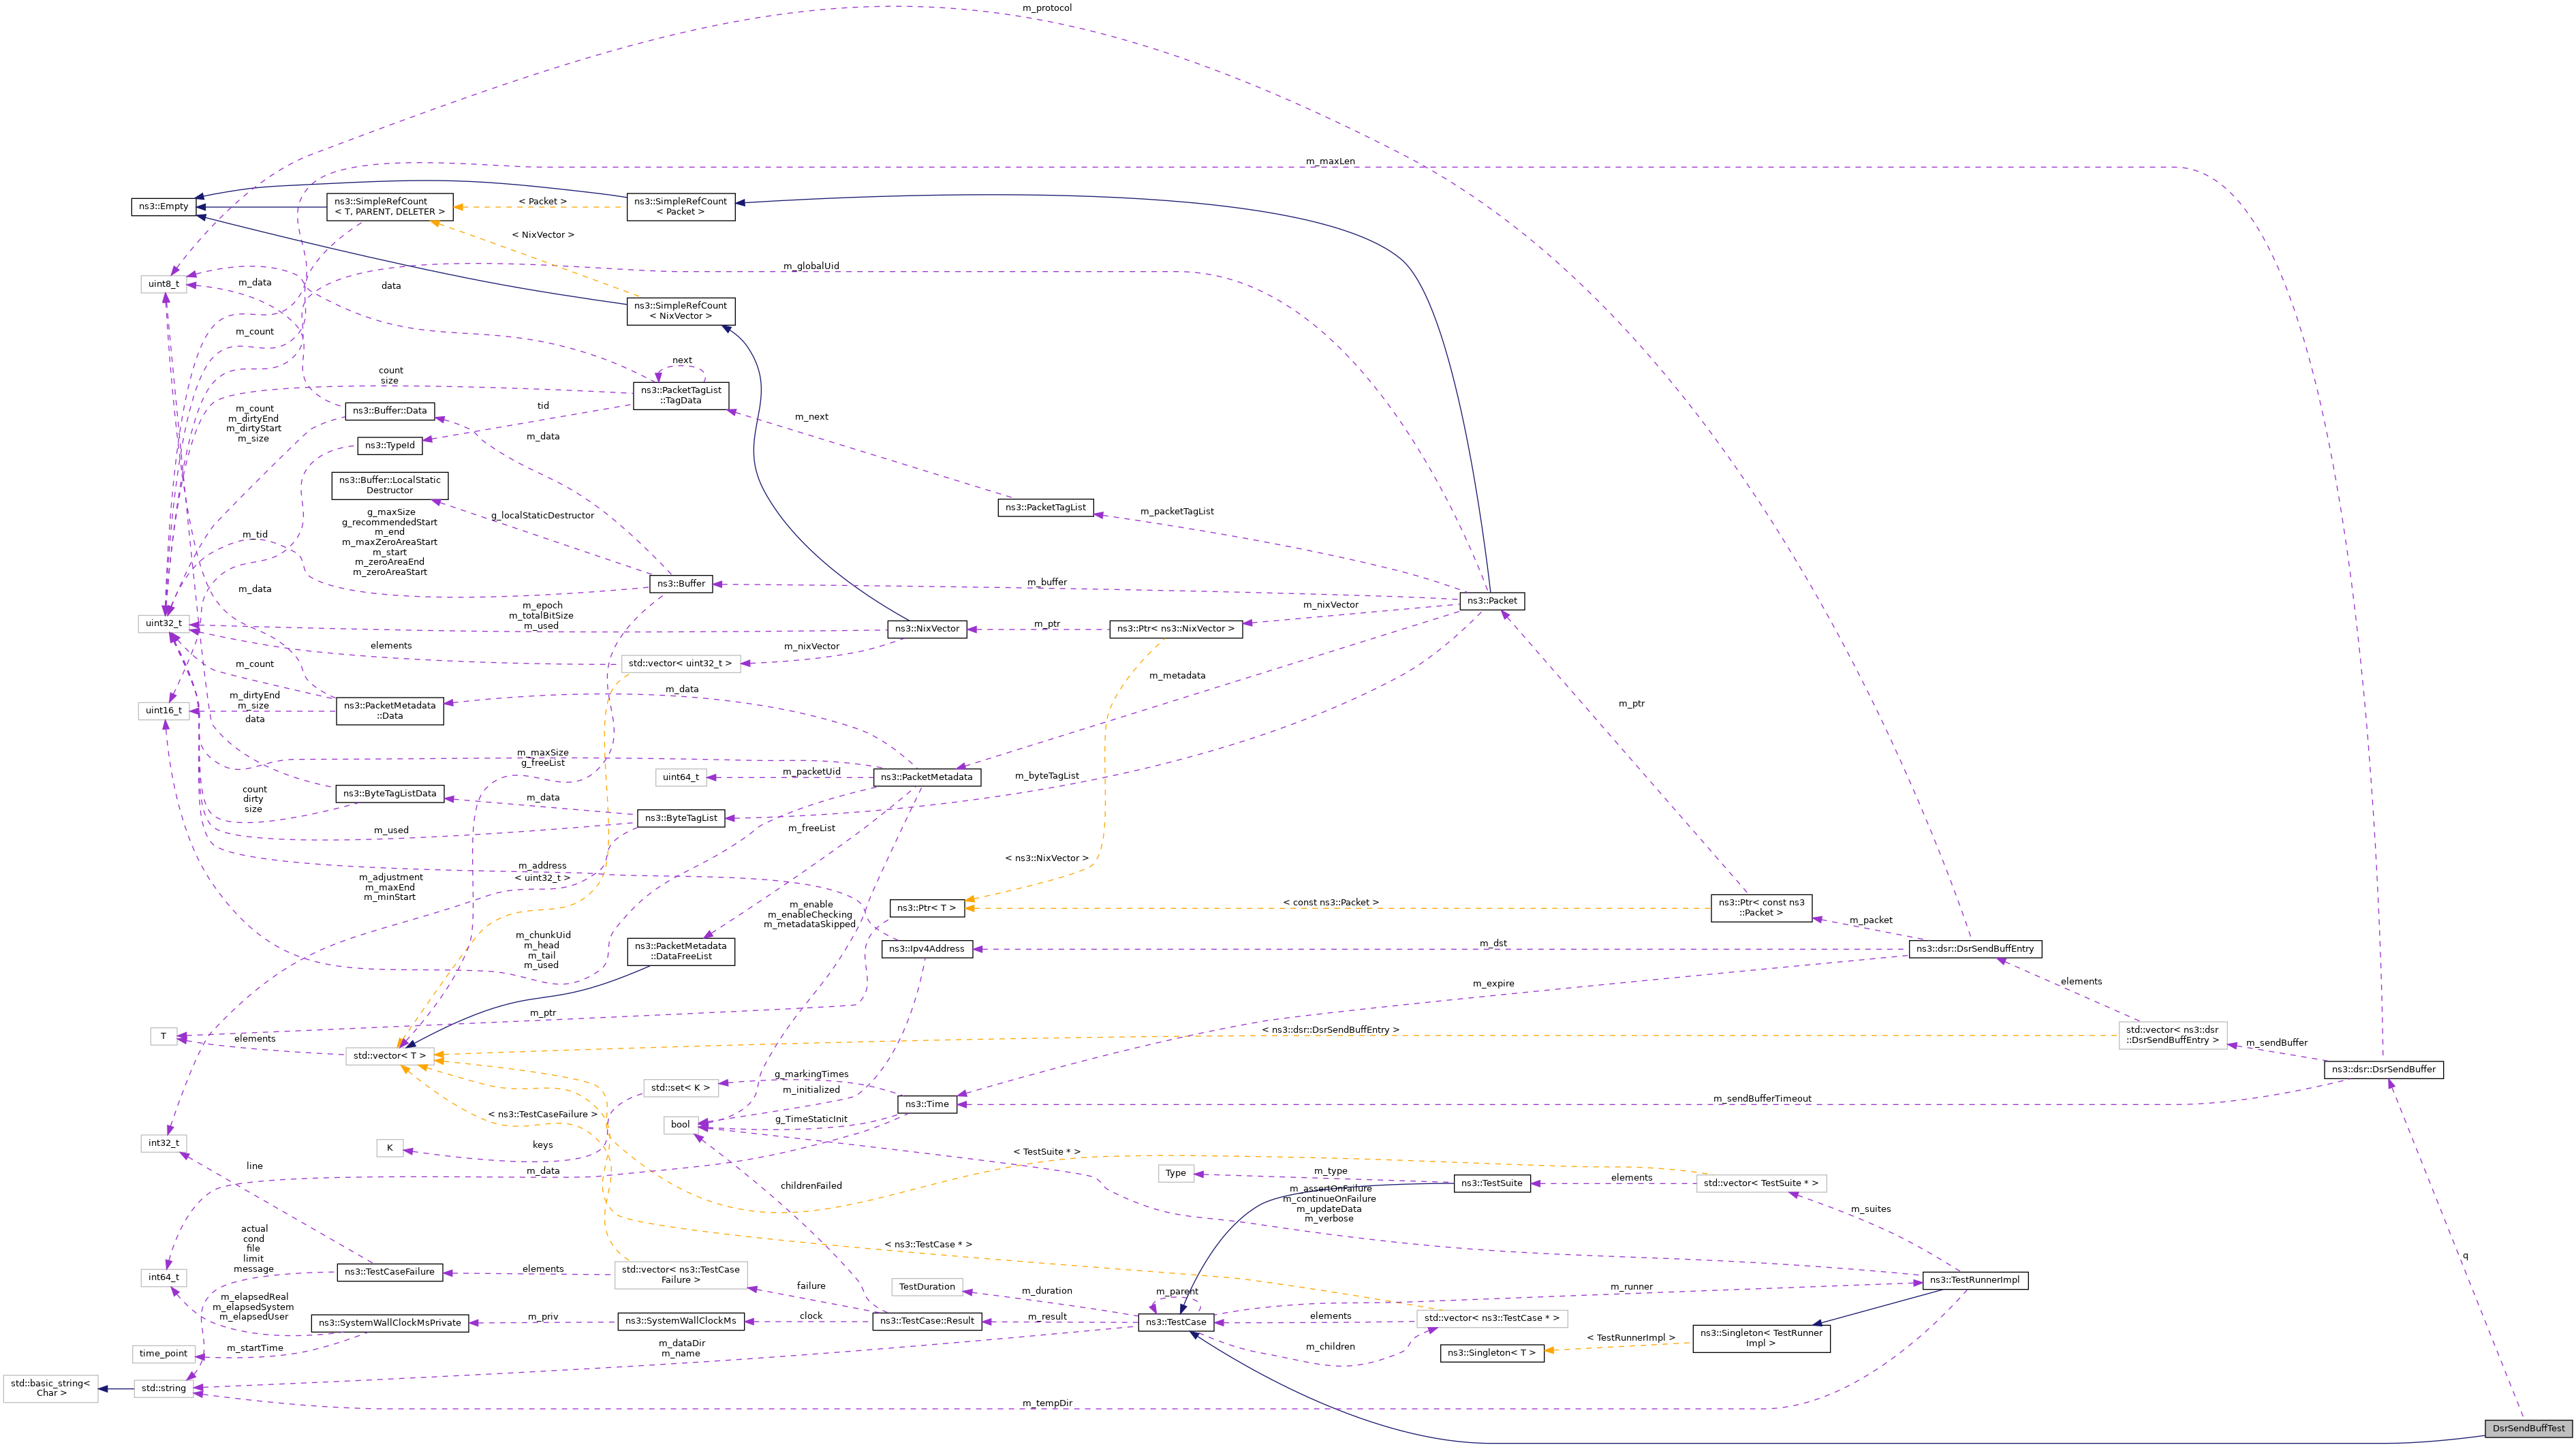Screen dimensions: 2576x1447
Task: Click the ns3::ByteTagListData node
Action: [390, 794]
